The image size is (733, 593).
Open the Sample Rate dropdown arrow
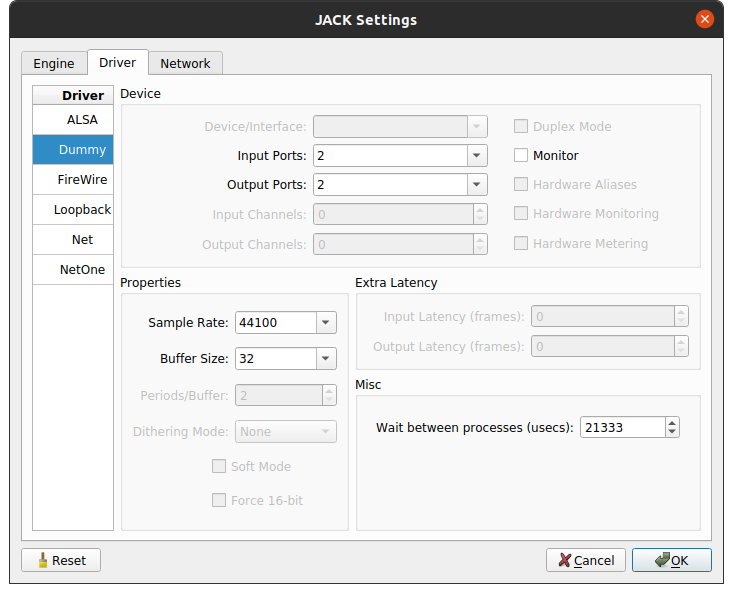[326, 322]
